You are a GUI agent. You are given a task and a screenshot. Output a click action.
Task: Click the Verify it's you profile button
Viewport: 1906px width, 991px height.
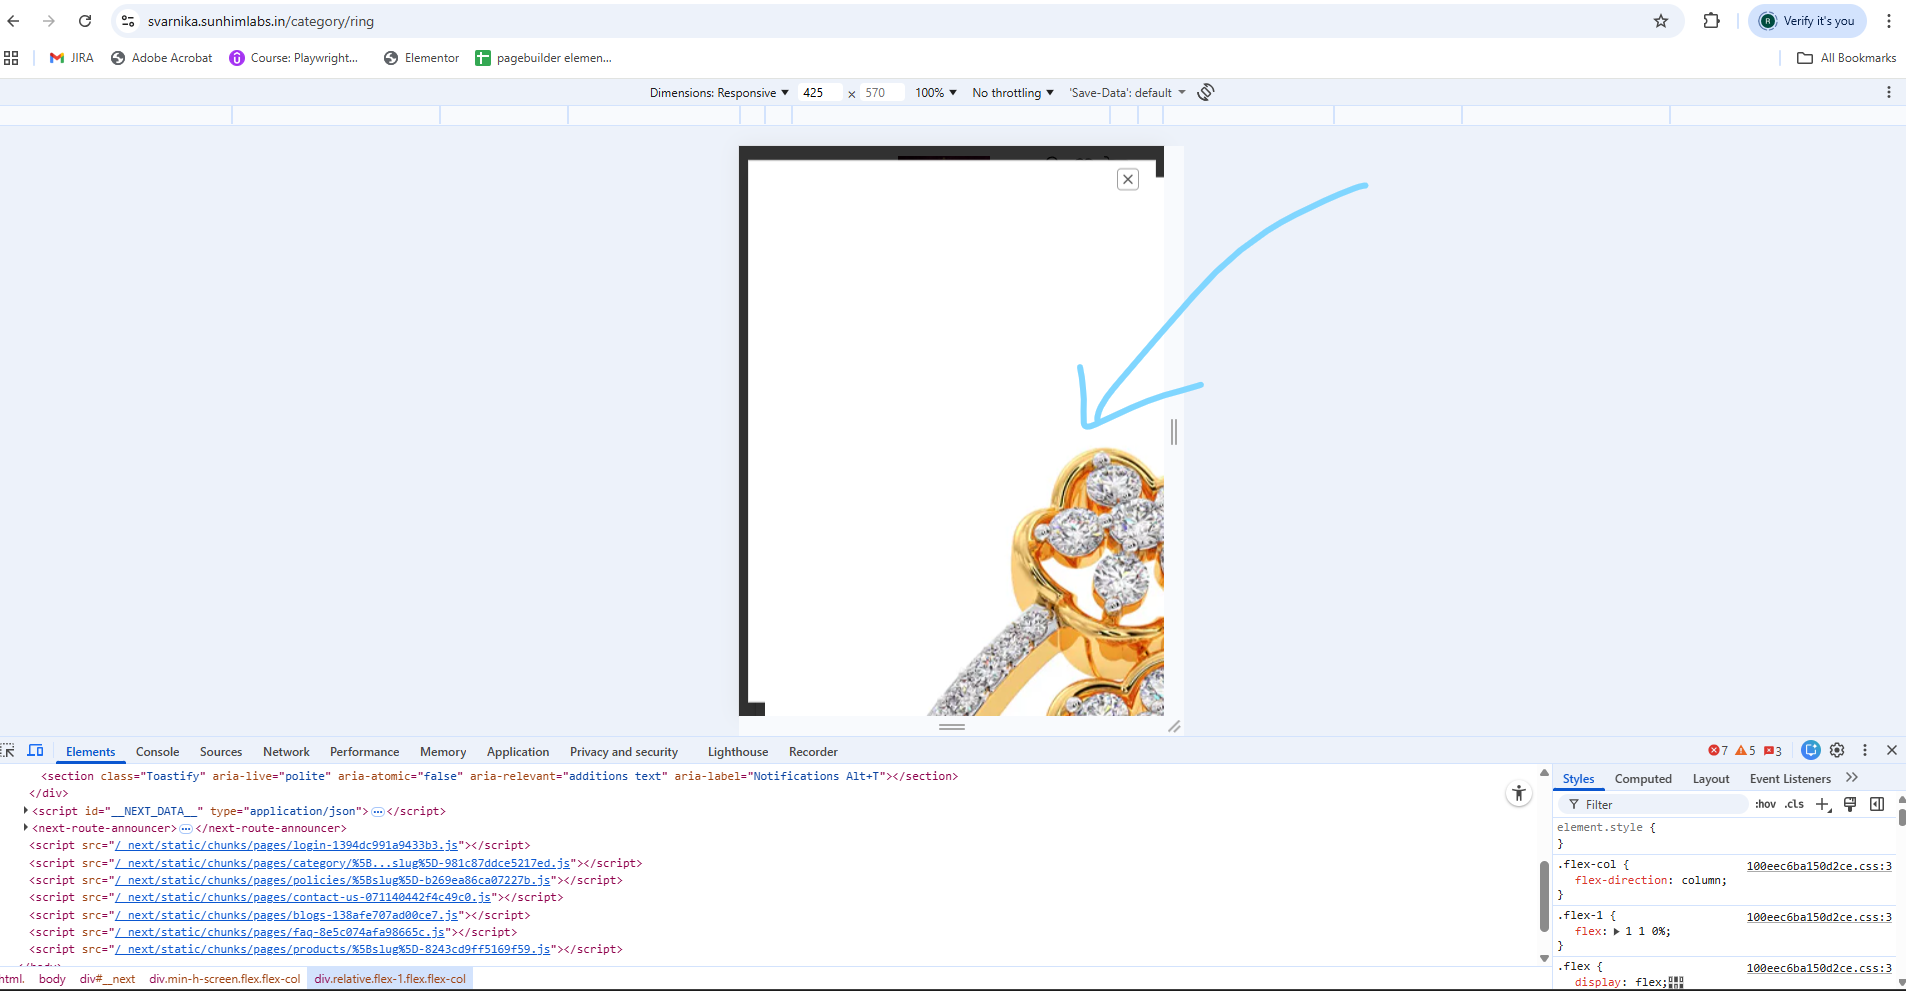click(1807, 21)
